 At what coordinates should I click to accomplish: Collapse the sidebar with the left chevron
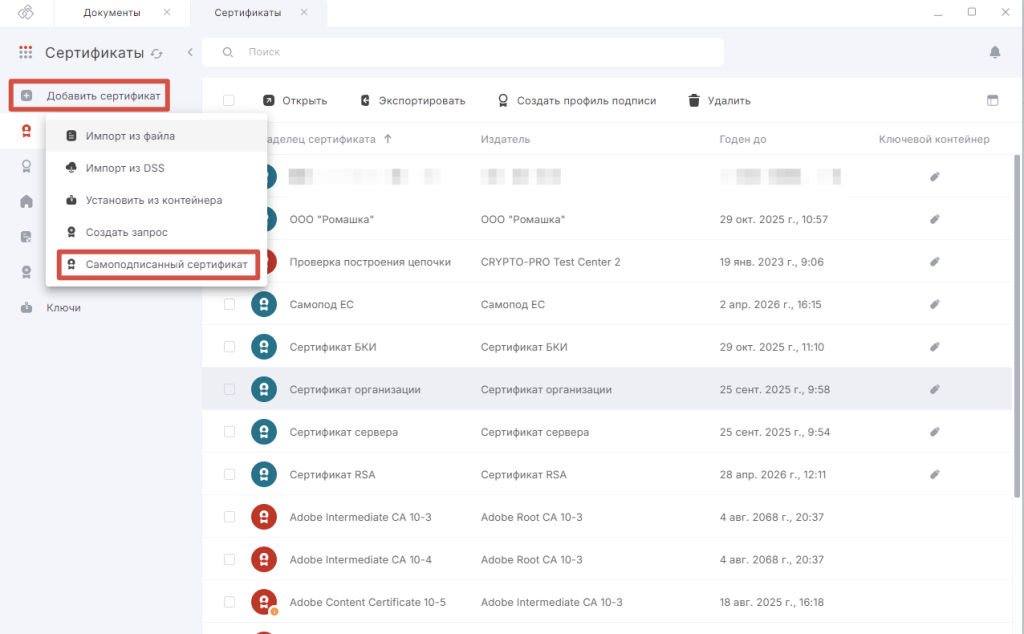tap(190, 52)
